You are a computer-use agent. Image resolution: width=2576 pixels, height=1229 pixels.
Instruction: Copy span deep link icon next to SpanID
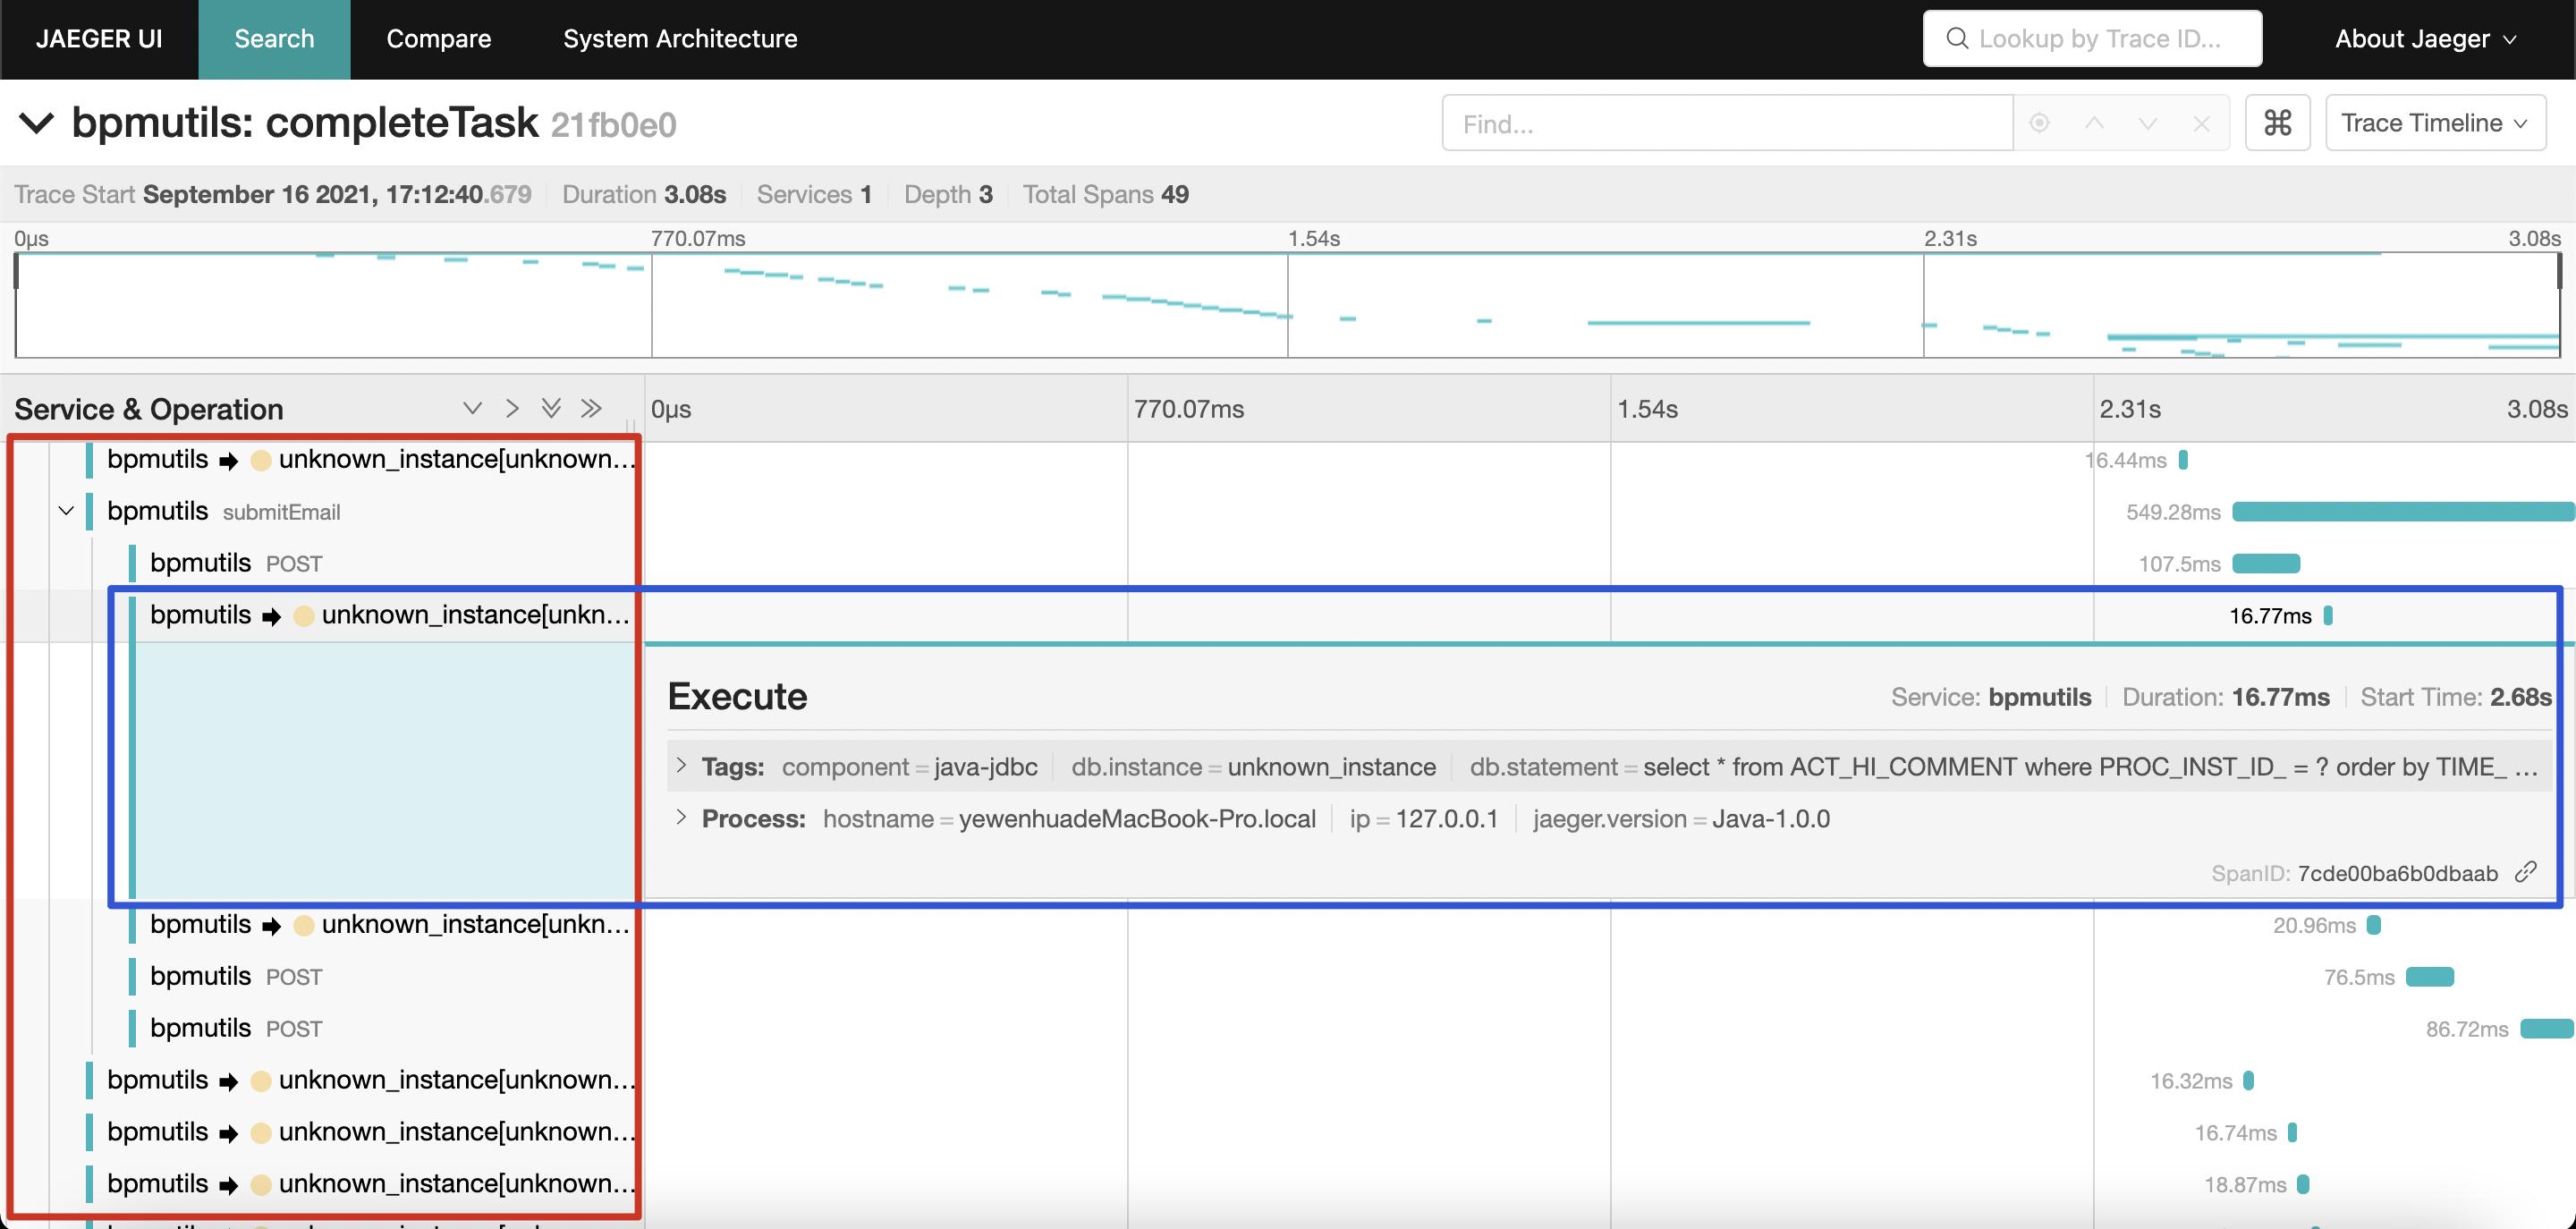[x=2525, y=872]
